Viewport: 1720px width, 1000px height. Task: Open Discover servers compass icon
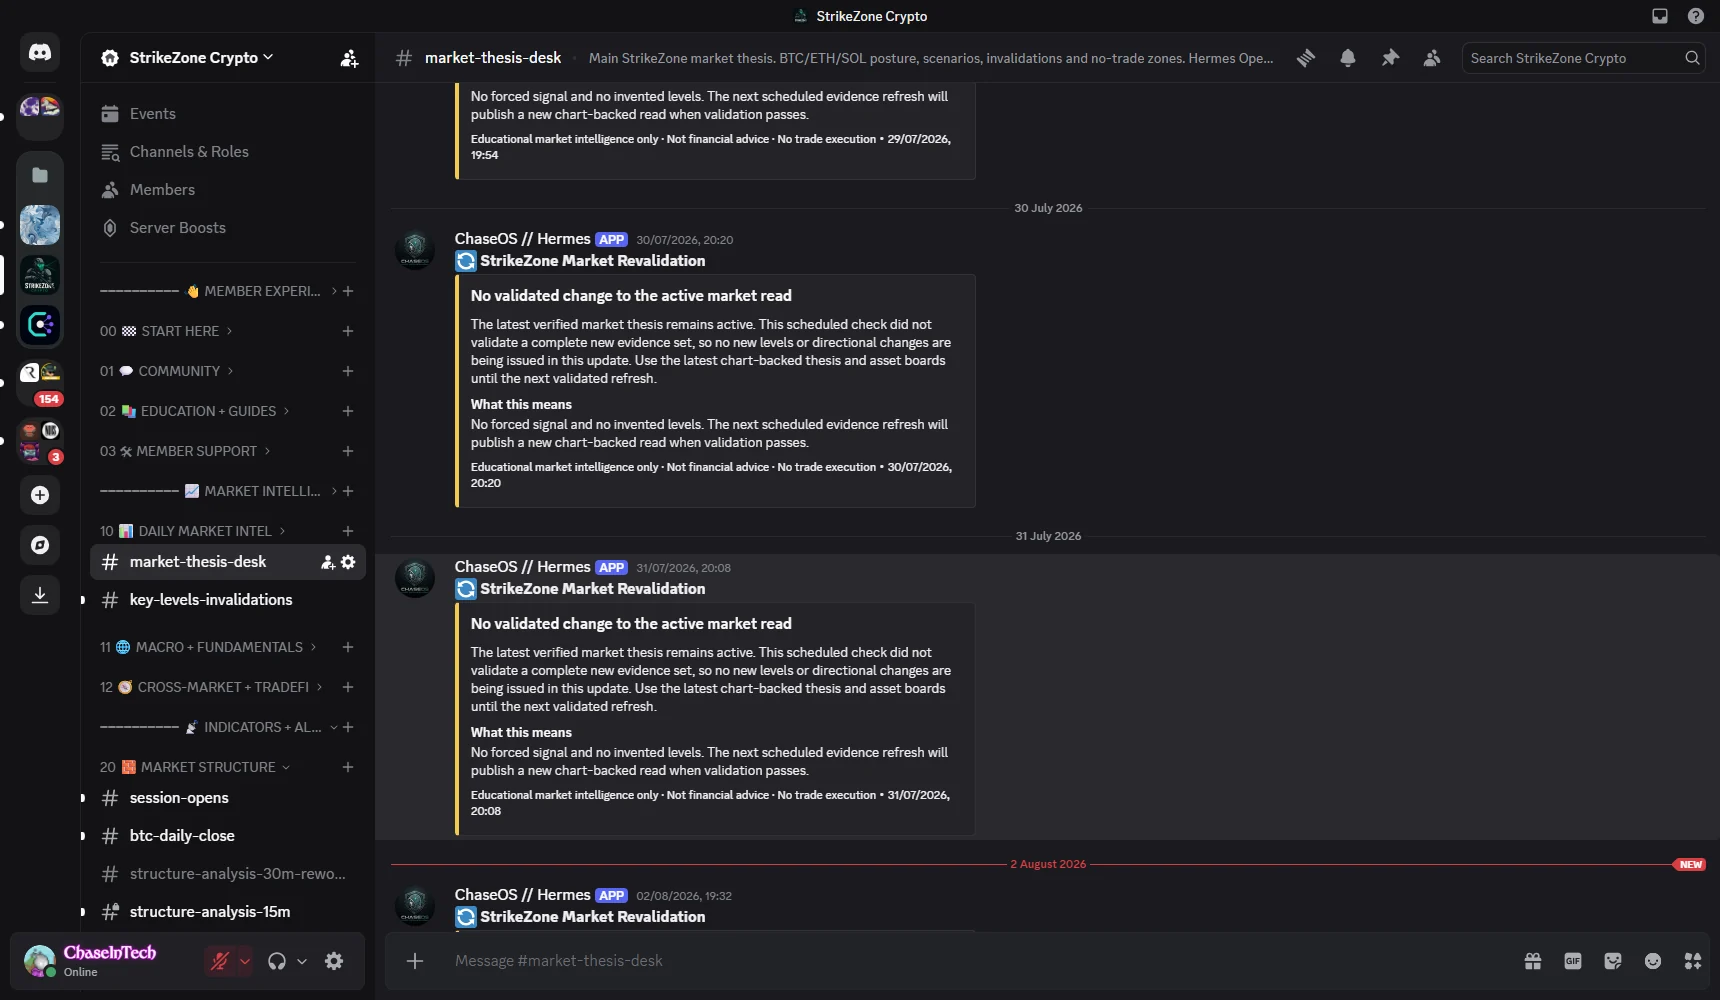tap(40, 545)
